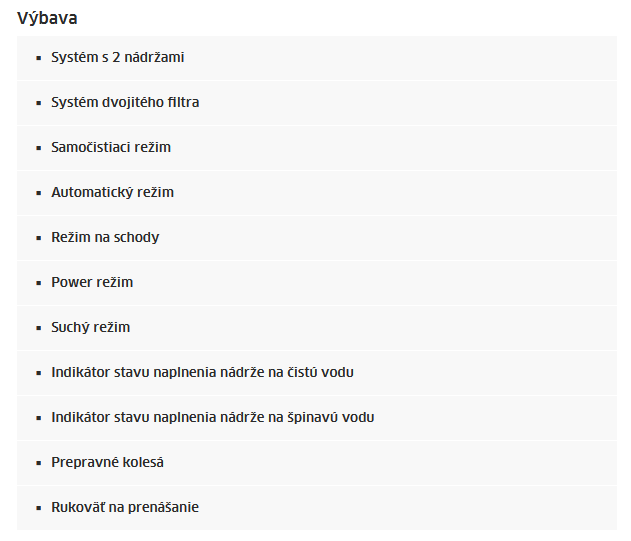Click the bullet before Prepravné kolesá
Viewport: 631px width, 541px height.
[39, 463]
